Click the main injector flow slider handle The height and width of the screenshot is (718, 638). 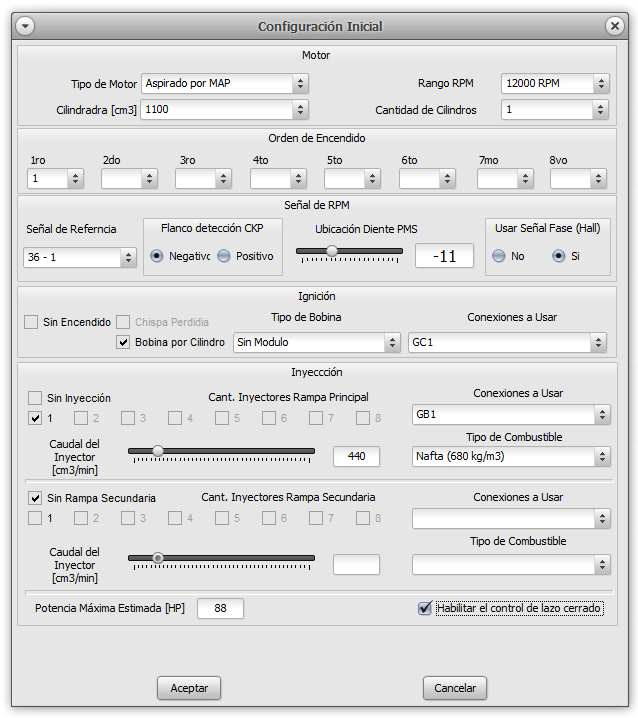[x=158, y=451]
